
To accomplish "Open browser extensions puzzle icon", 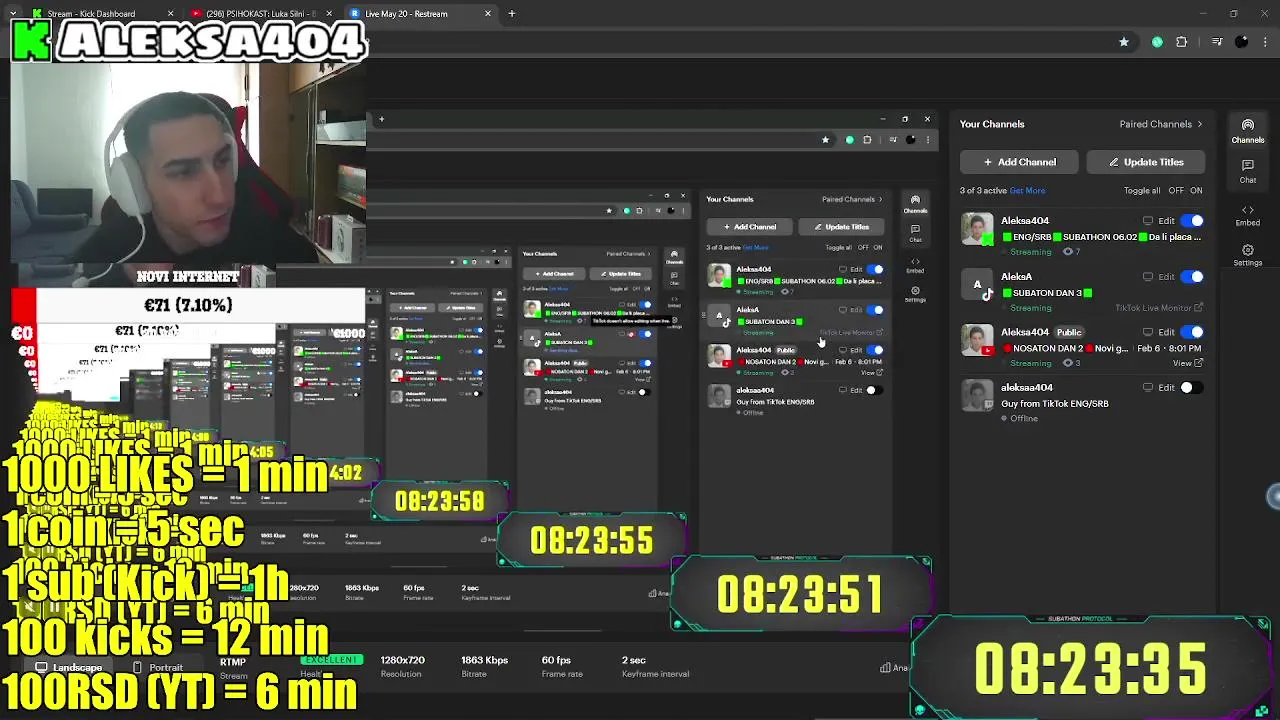I will tap(1182, 42).
